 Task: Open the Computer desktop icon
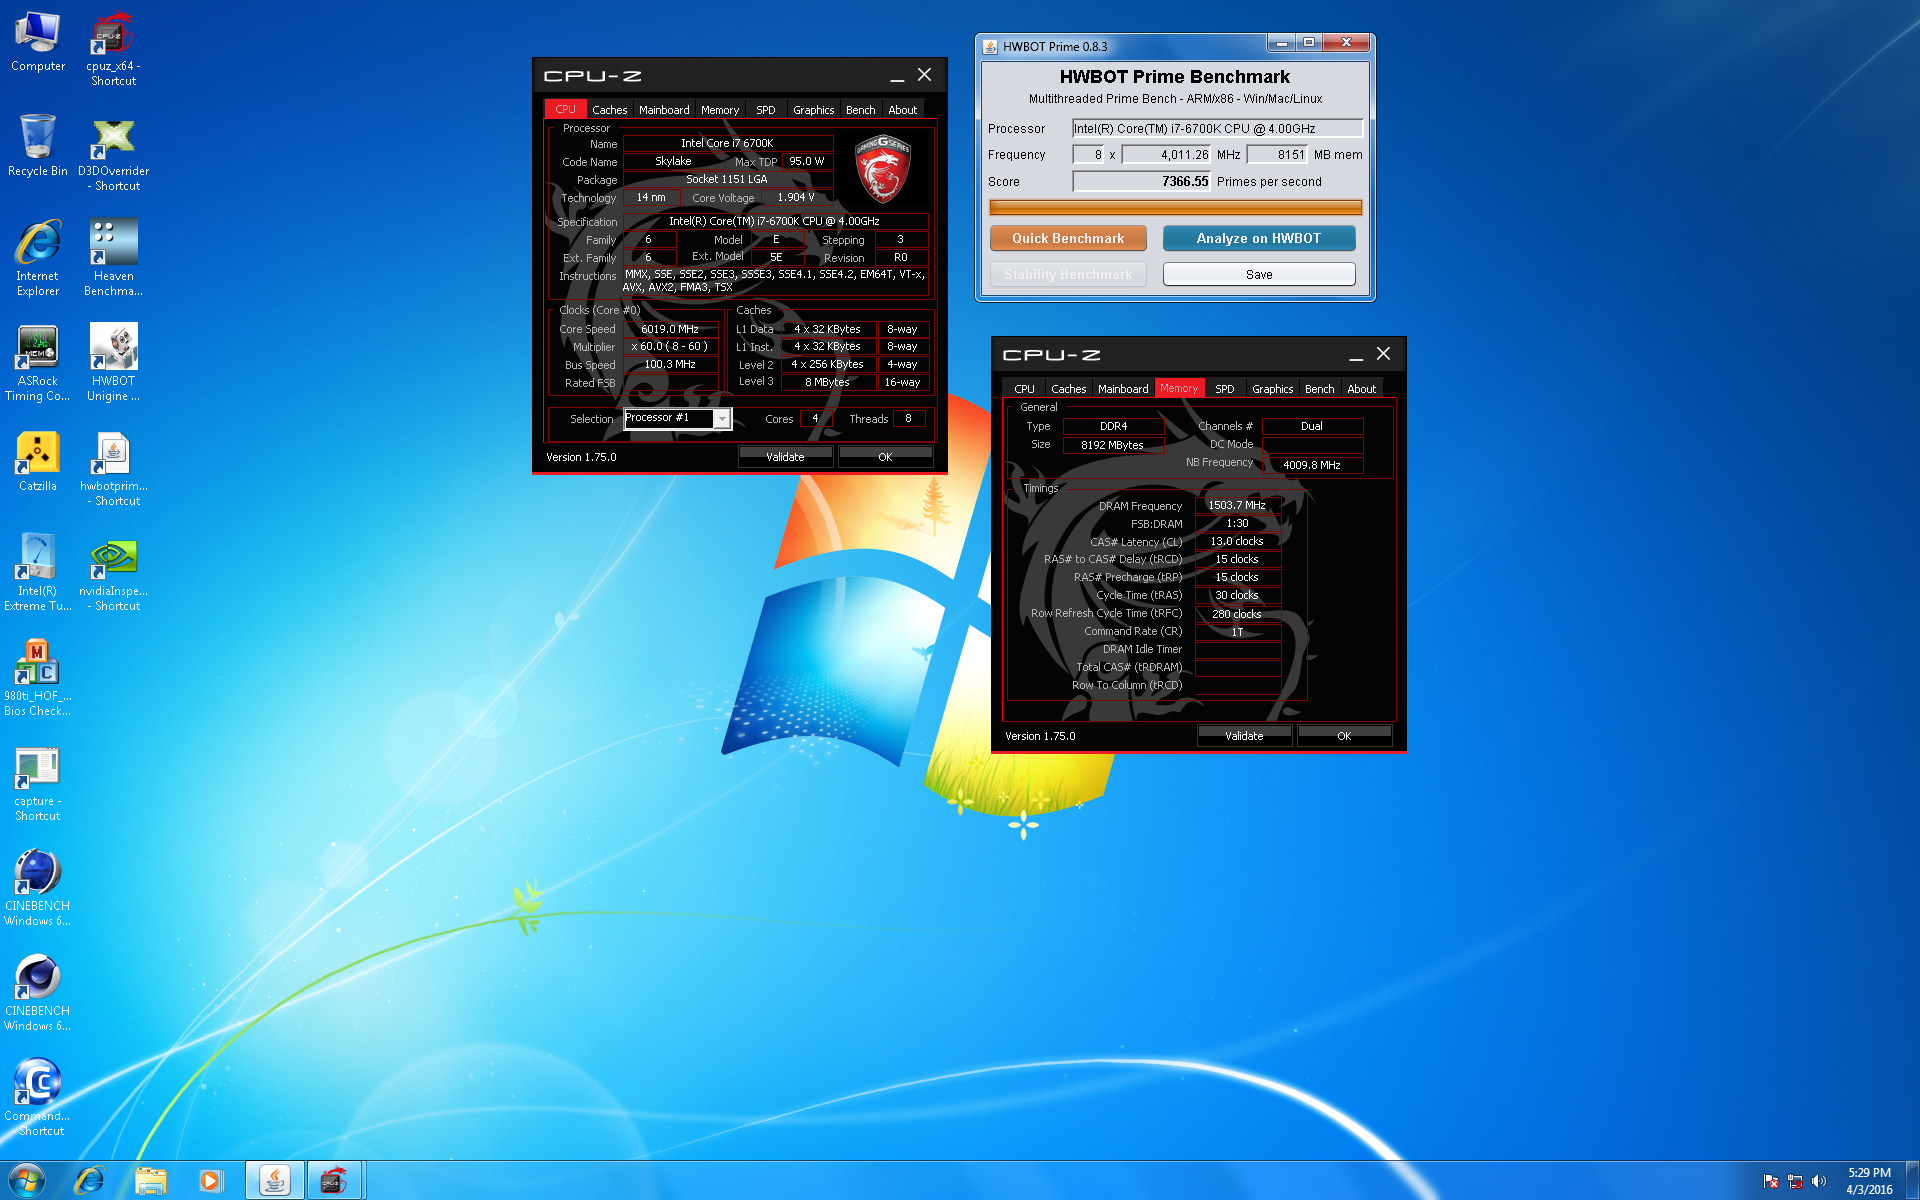[38, 42]
